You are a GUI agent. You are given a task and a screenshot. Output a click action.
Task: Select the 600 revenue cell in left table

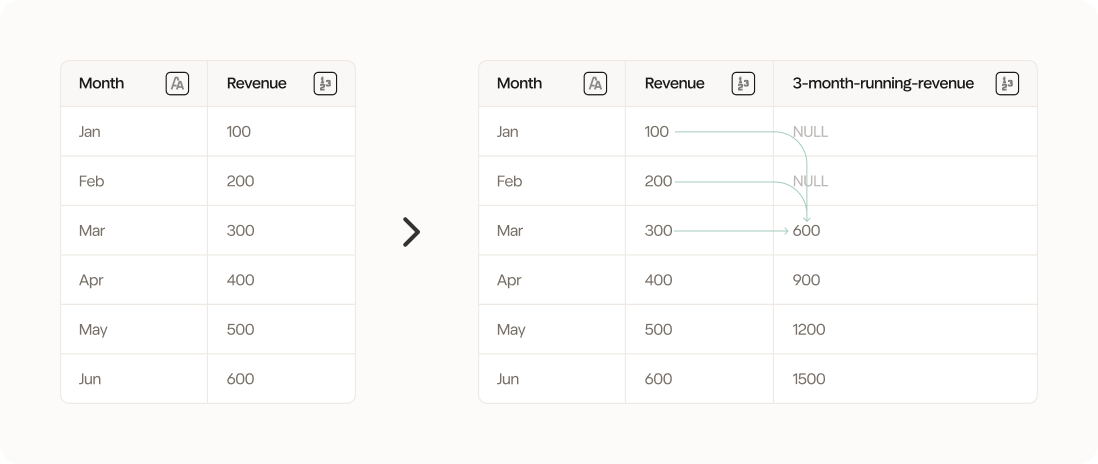241,379
